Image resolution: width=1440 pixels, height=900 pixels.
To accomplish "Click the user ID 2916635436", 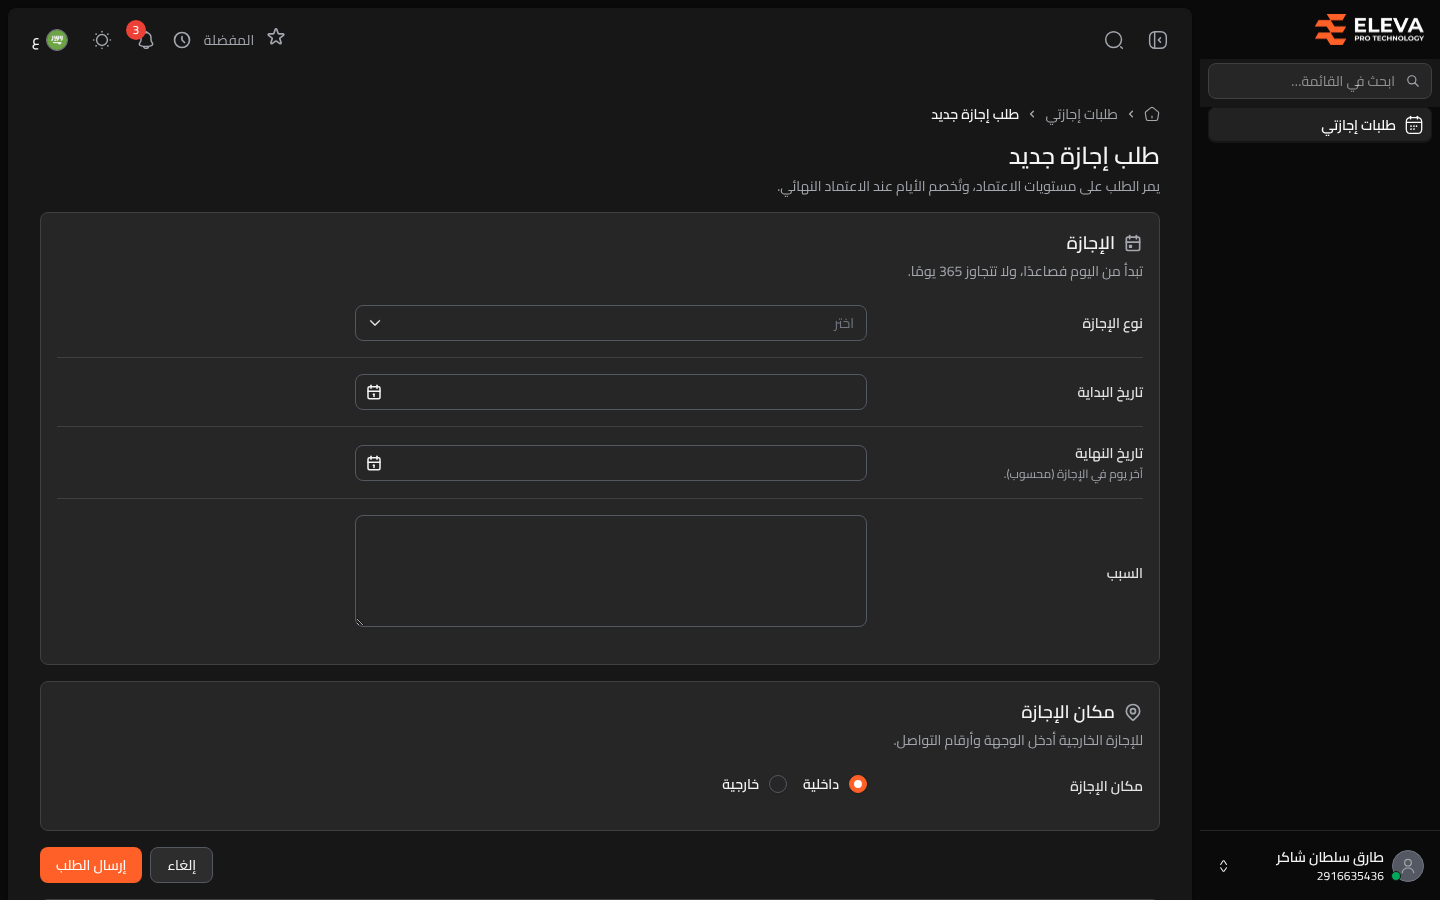I will (x=1350, y=876).
